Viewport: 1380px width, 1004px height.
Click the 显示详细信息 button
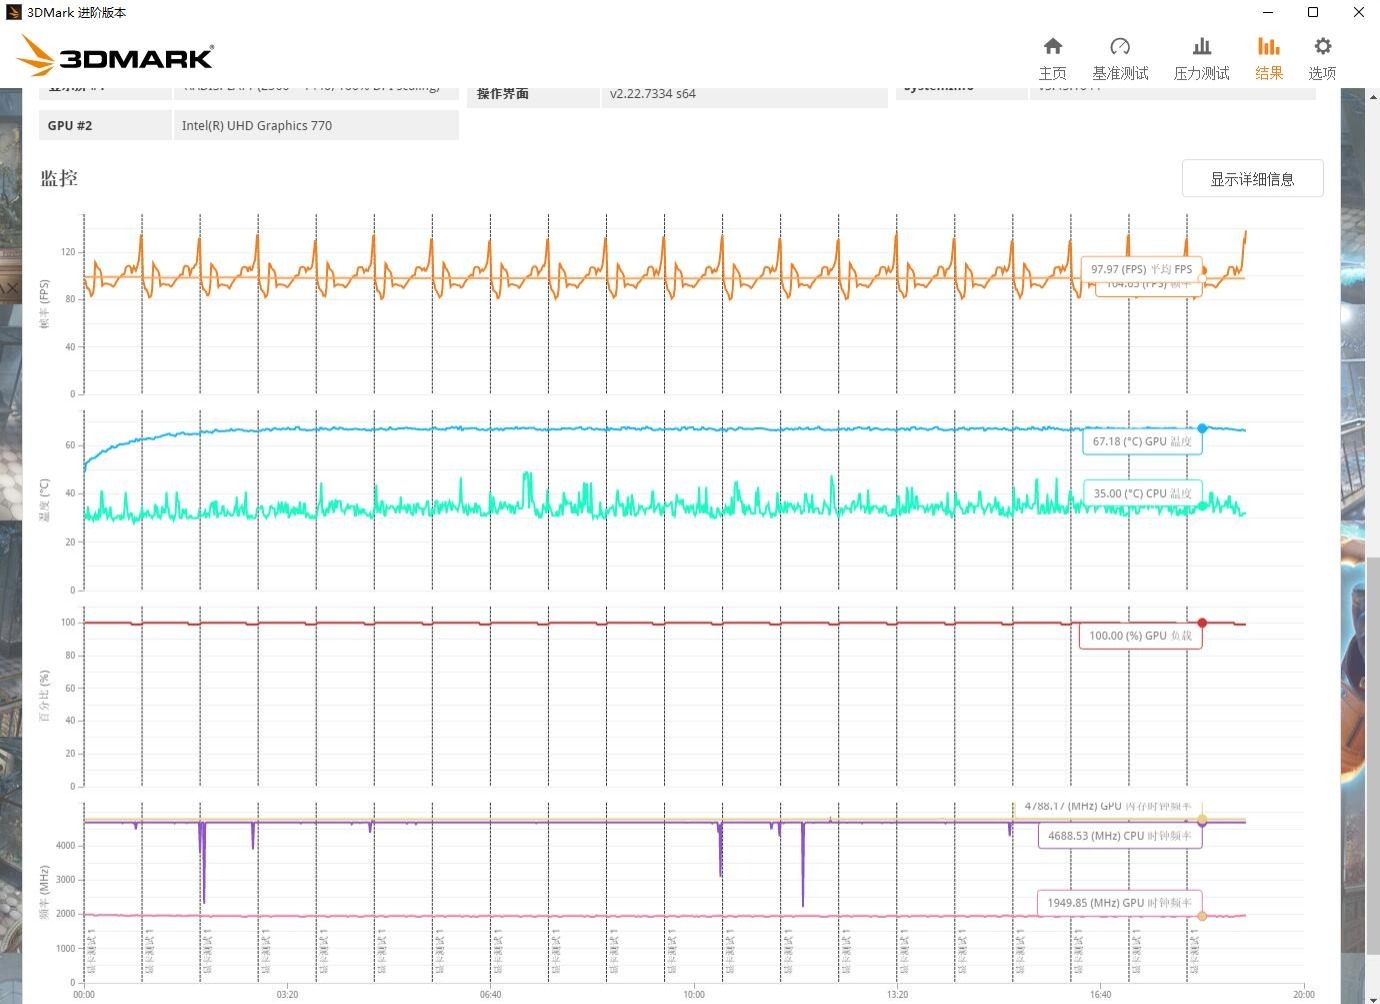[1252, 179]
